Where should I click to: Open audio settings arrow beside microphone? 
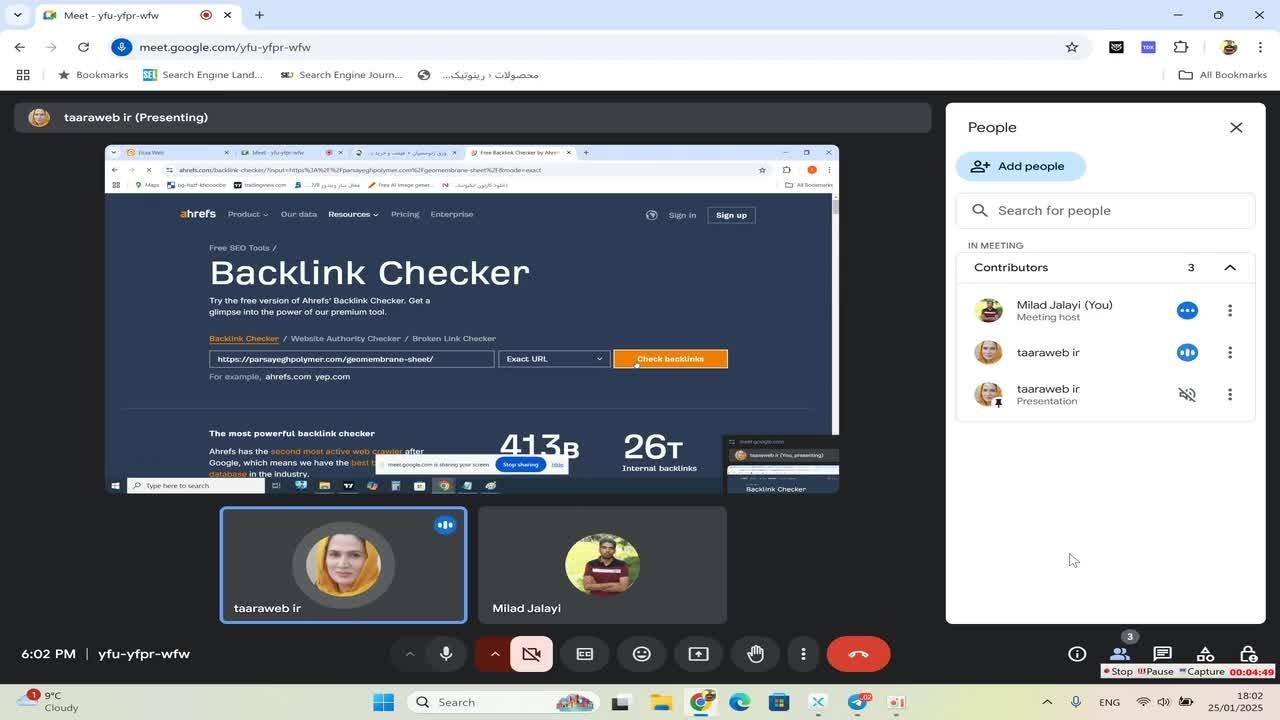coord(410,654)
